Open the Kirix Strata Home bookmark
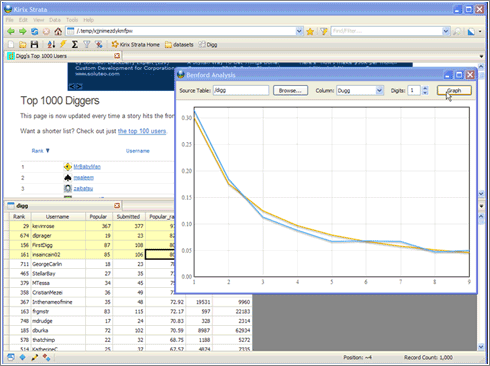Screen dimensions: 490x366 point(135,44)
